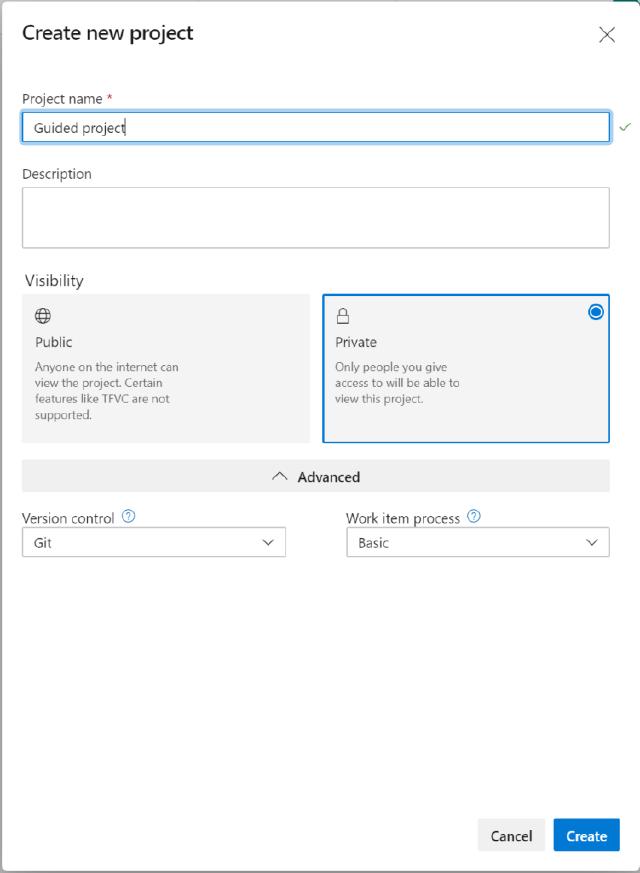Collapse the Advanced section

(x=316, y=476)
